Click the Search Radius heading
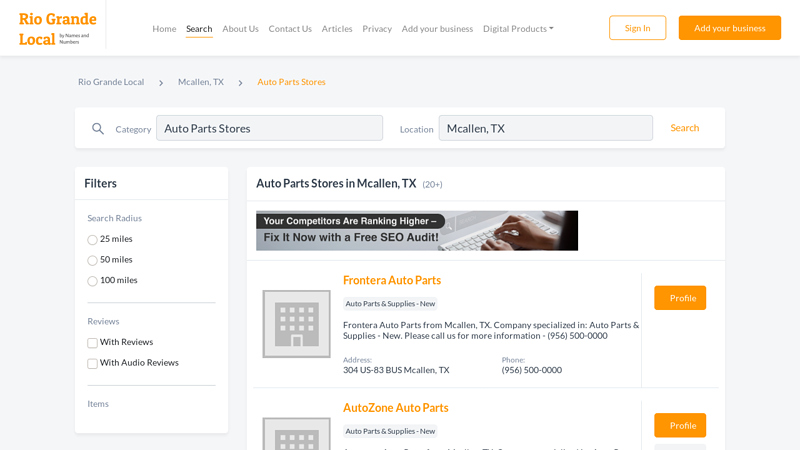Viewport: 800px width, 450px height. coord(114,218)
